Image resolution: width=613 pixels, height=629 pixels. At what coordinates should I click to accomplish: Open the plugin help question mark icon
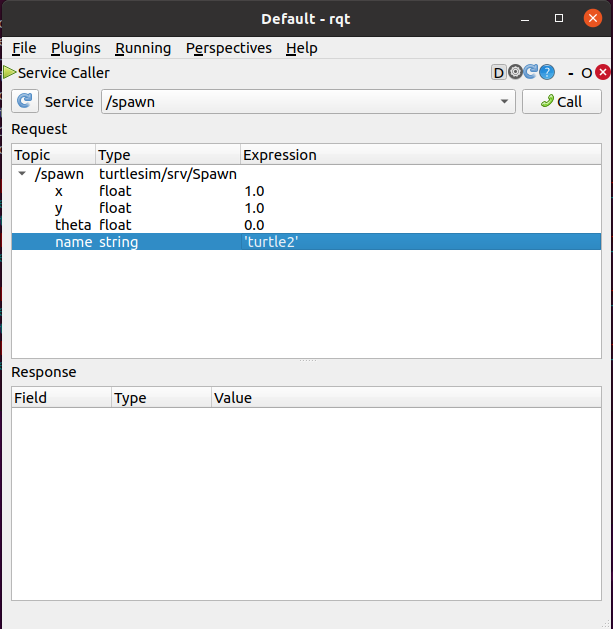pyautogui.click(x=547, y=73)
